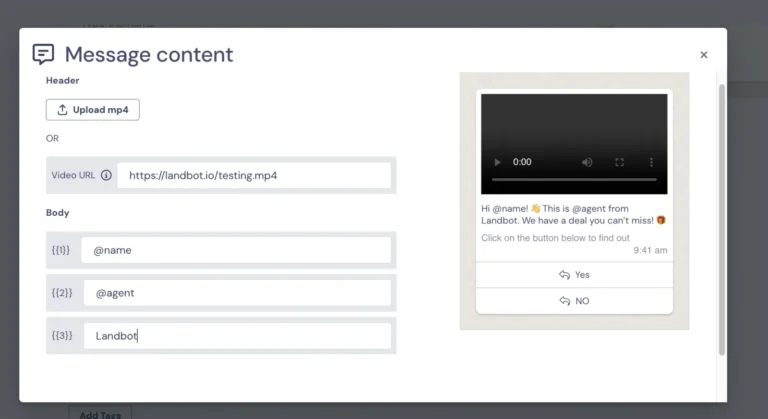Click the Upload mp4 button
The width and height of the screenshot is (768, 419).
(x=93, y=110)
